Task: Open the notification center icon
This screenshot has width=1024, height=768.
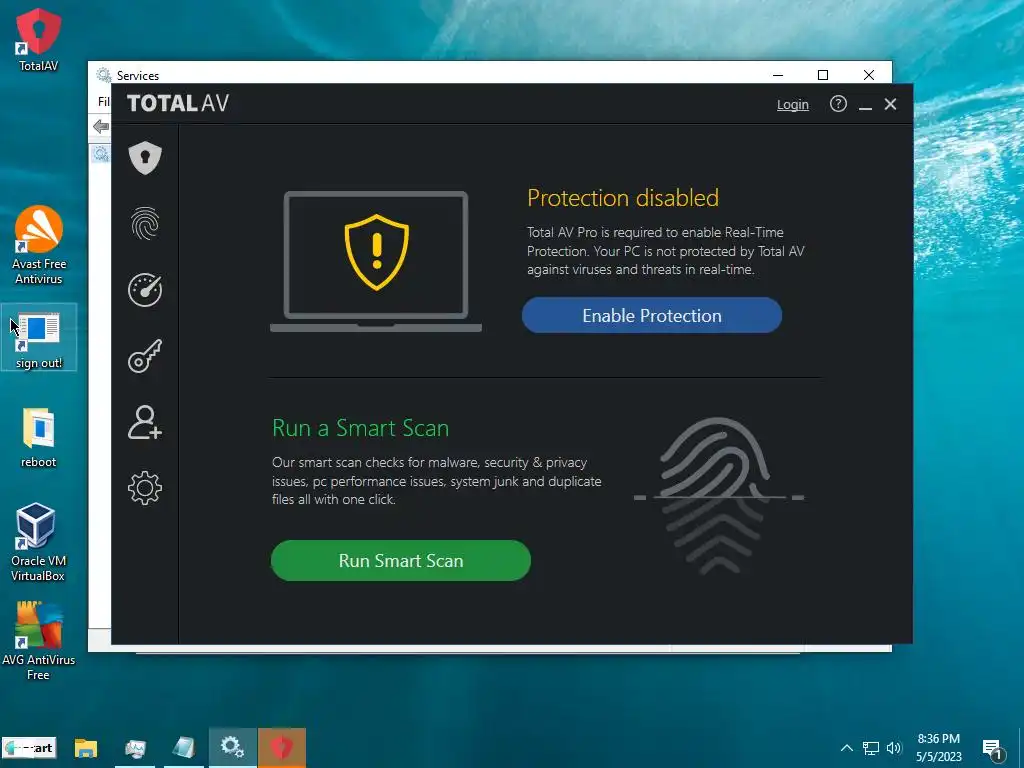Action: click(992, 749)
